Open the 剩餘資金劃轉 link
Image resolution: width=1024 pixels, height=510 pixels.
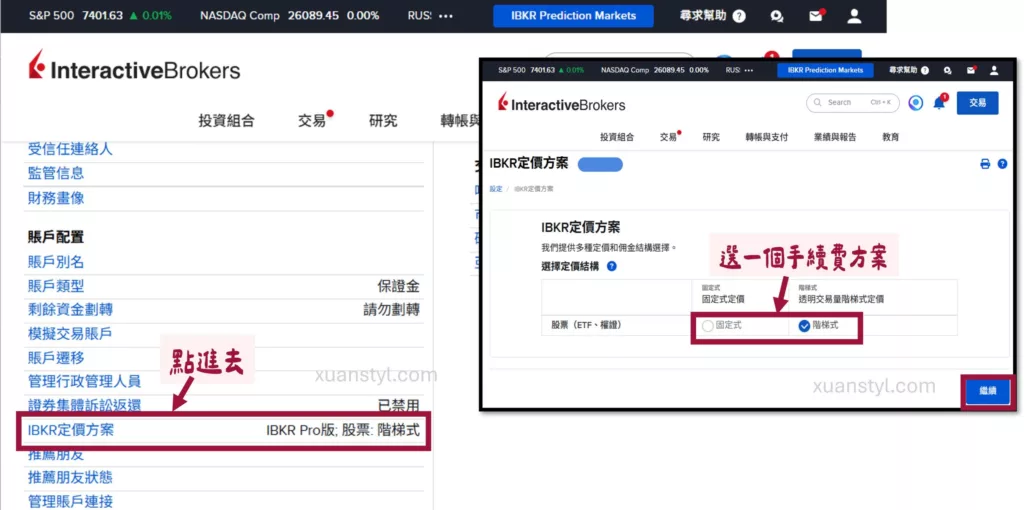coord(70,310)
